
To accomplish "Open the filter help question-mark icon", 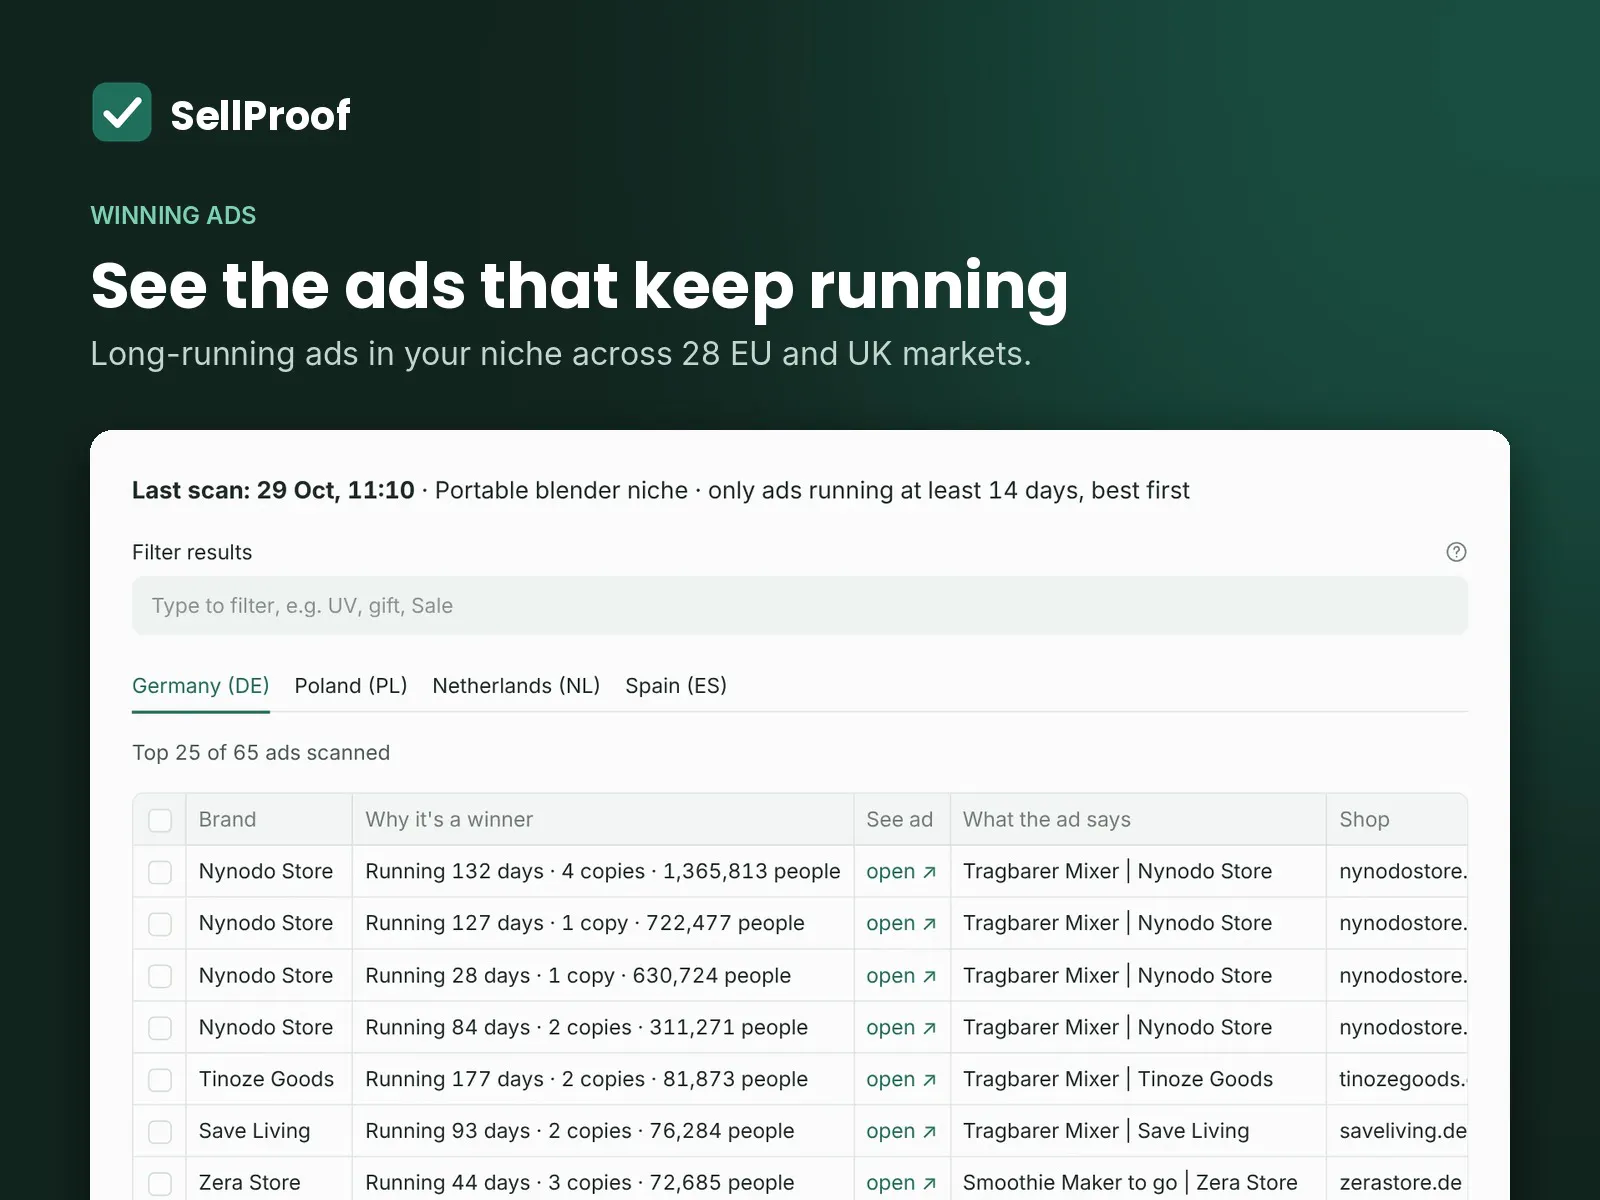I will (1456, 552).
